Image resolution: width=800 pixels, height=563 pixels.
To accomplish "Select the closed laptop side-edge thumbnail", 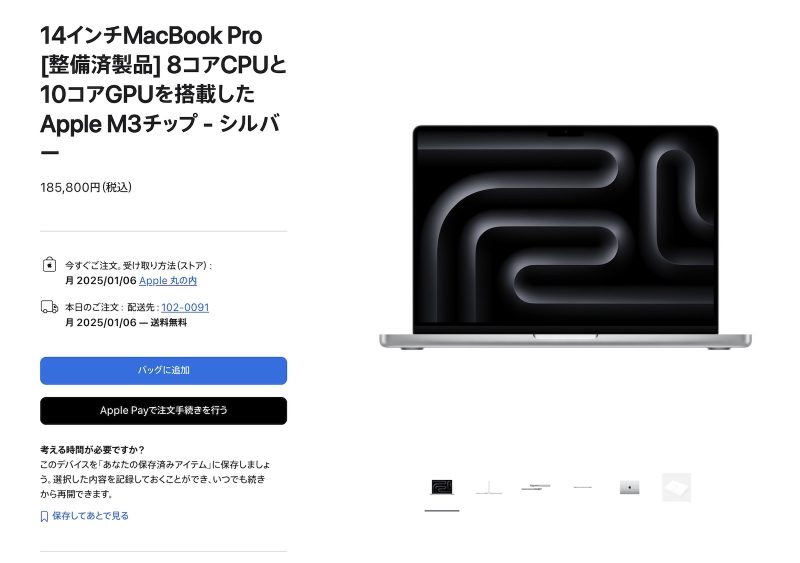I will coord(583,487).
